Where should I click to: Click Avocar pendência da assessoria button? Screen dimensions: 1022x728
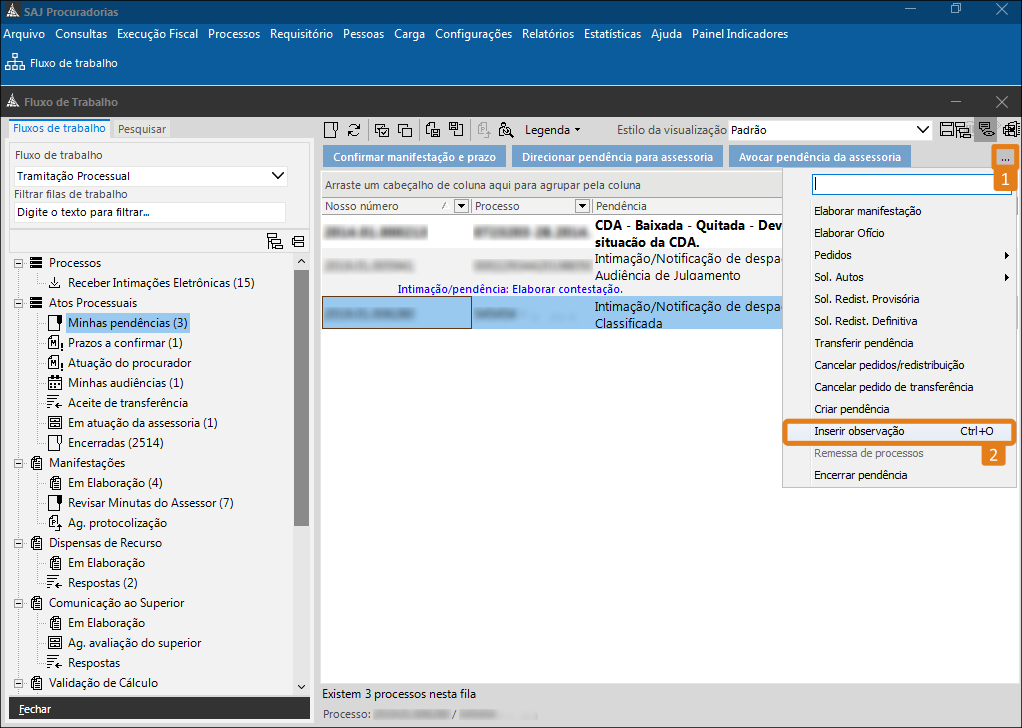coord(819,157)
